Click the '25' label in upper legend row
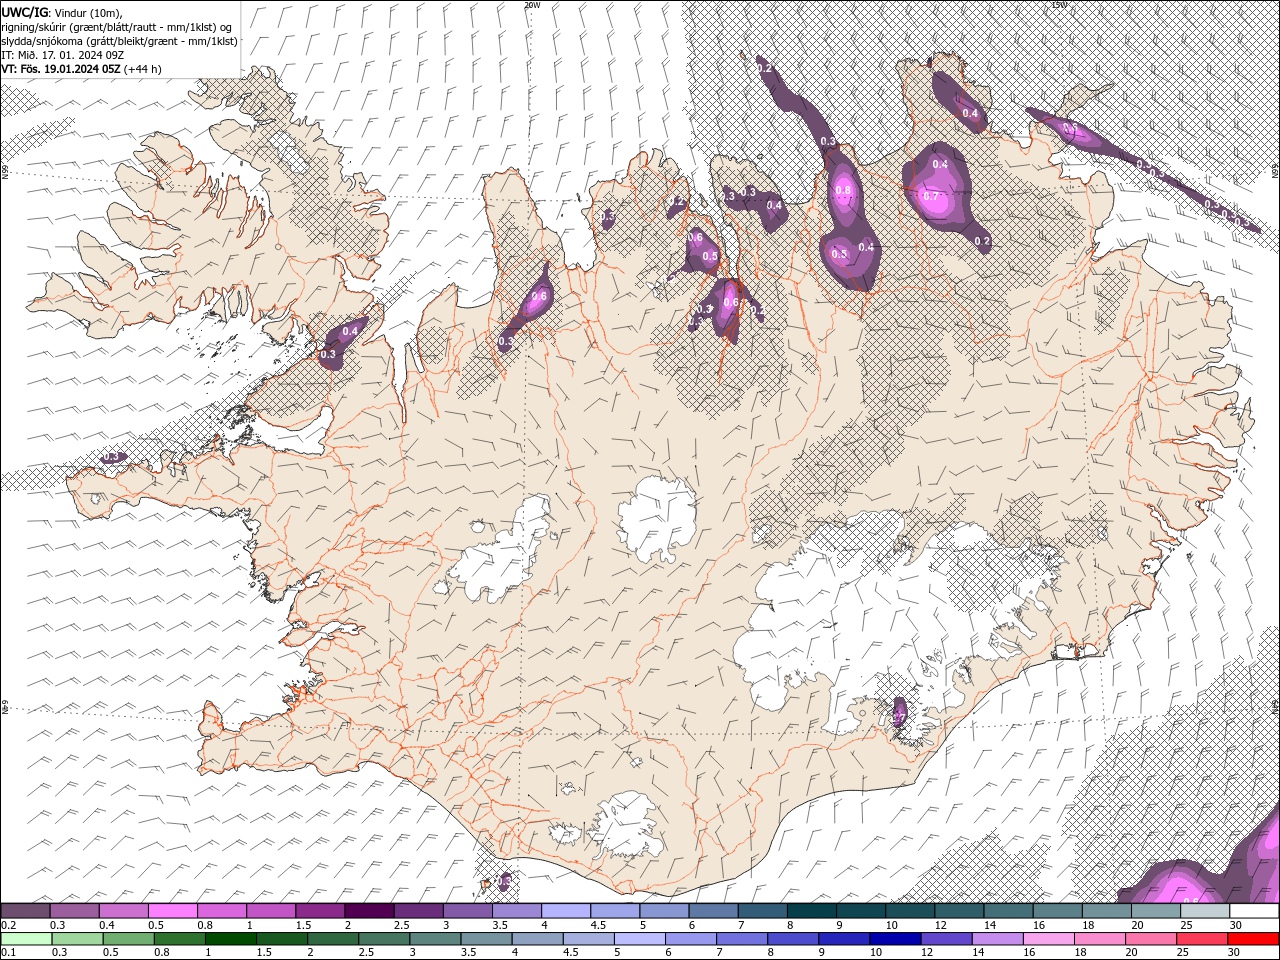This screenshot has height=960, width=1280. point(1187,925)
